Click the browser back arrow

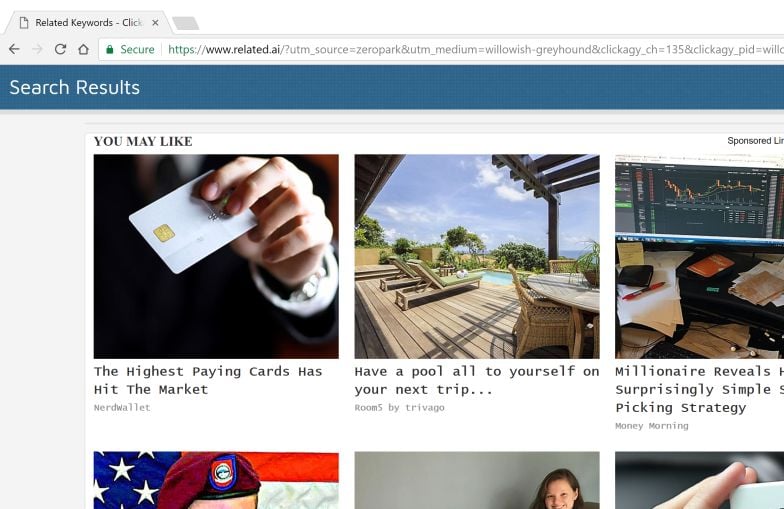point(14,49)
